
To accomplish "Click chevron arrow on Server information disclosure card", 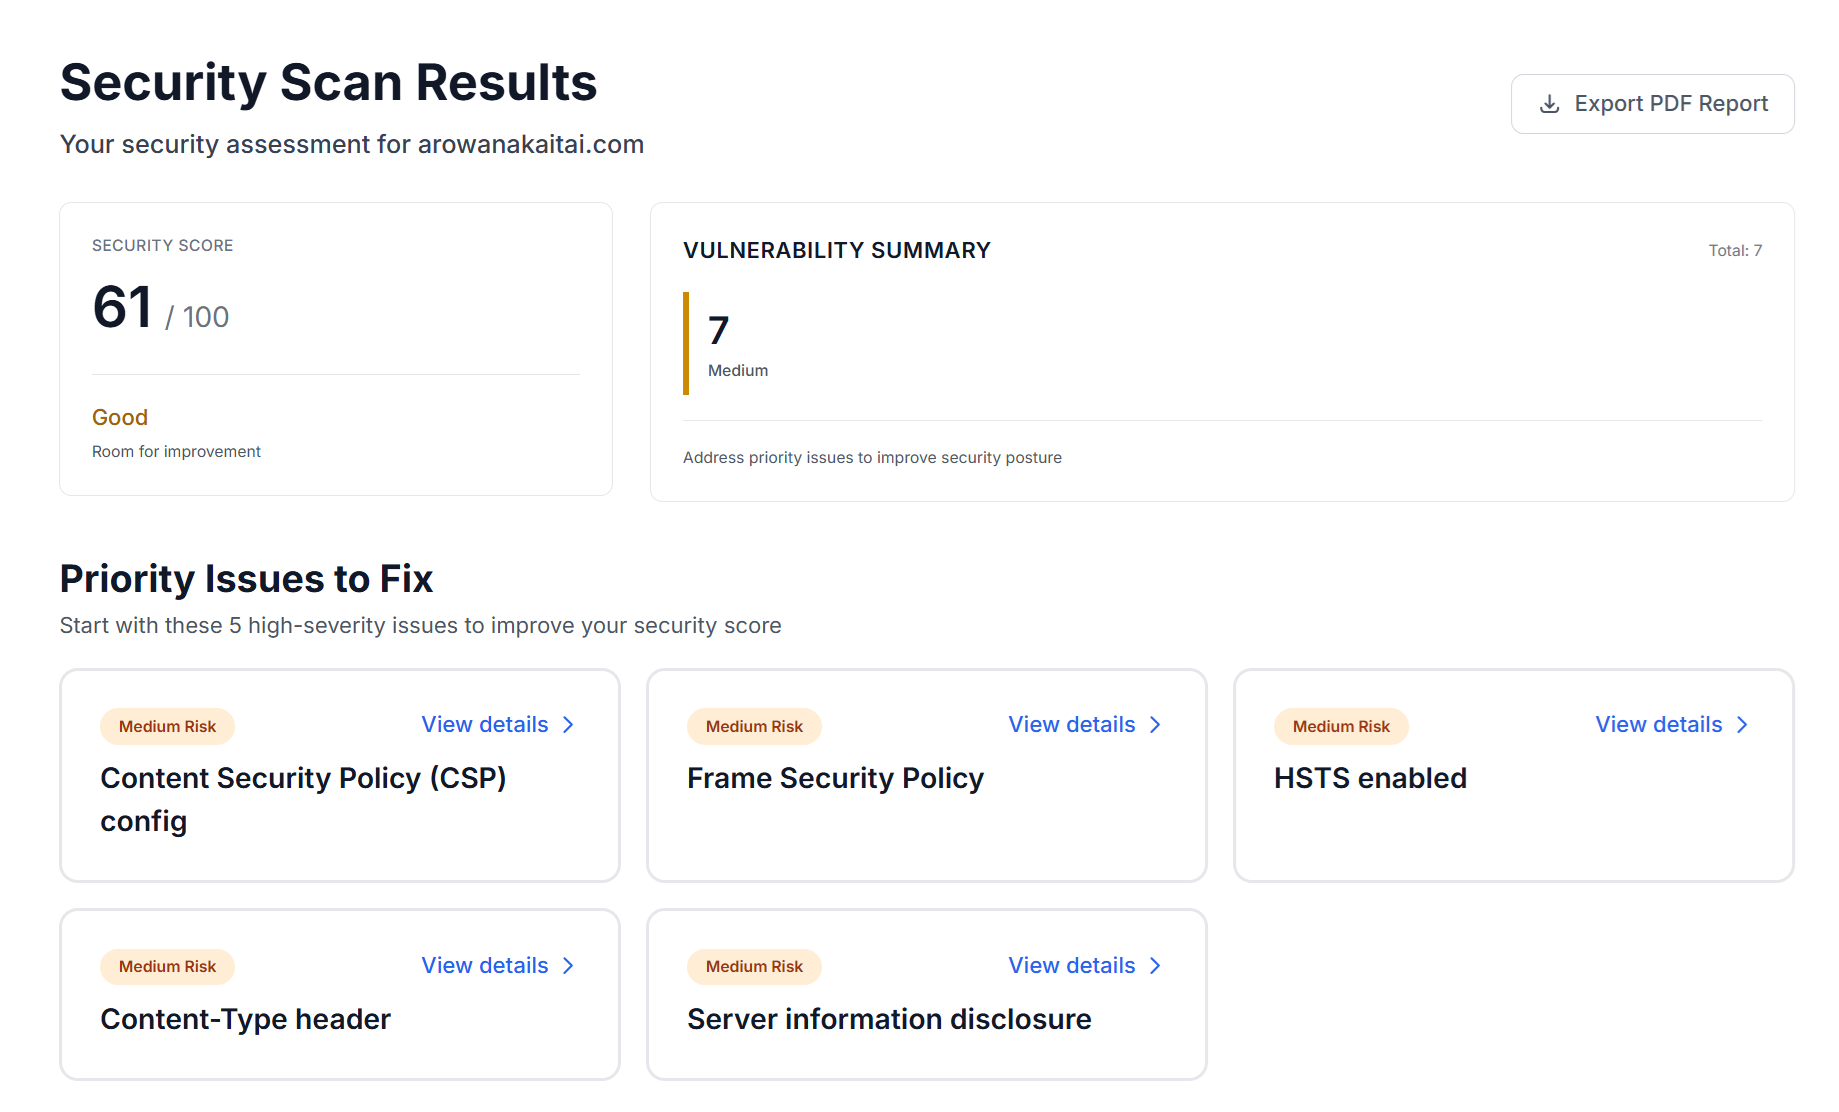I will 1155,966.
